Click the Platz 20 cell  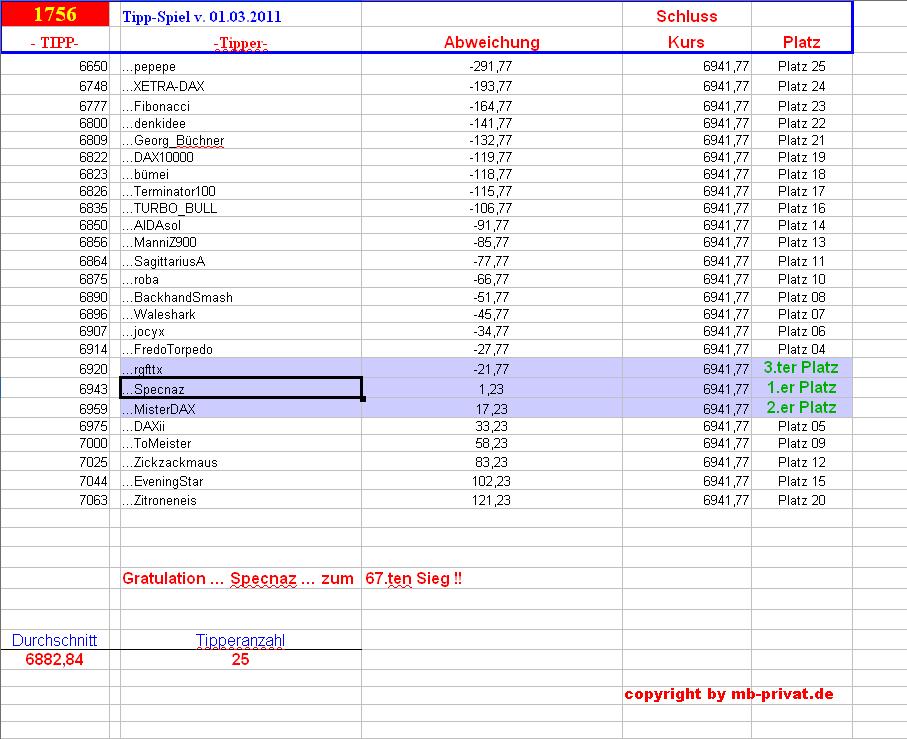pos(801,500)
